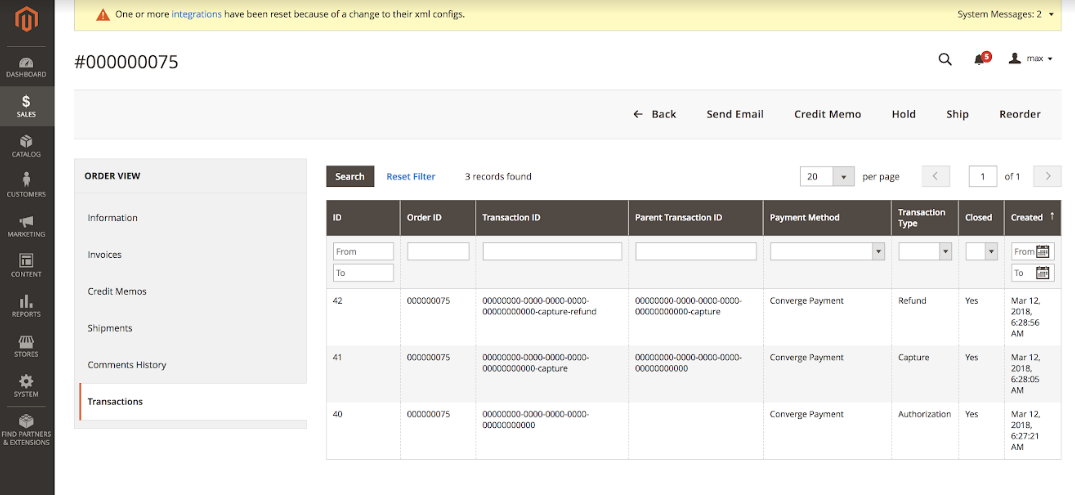1075x495 pixels.
Task: Expand System Messages dropdown
Action: click(x=1006, y=14)
